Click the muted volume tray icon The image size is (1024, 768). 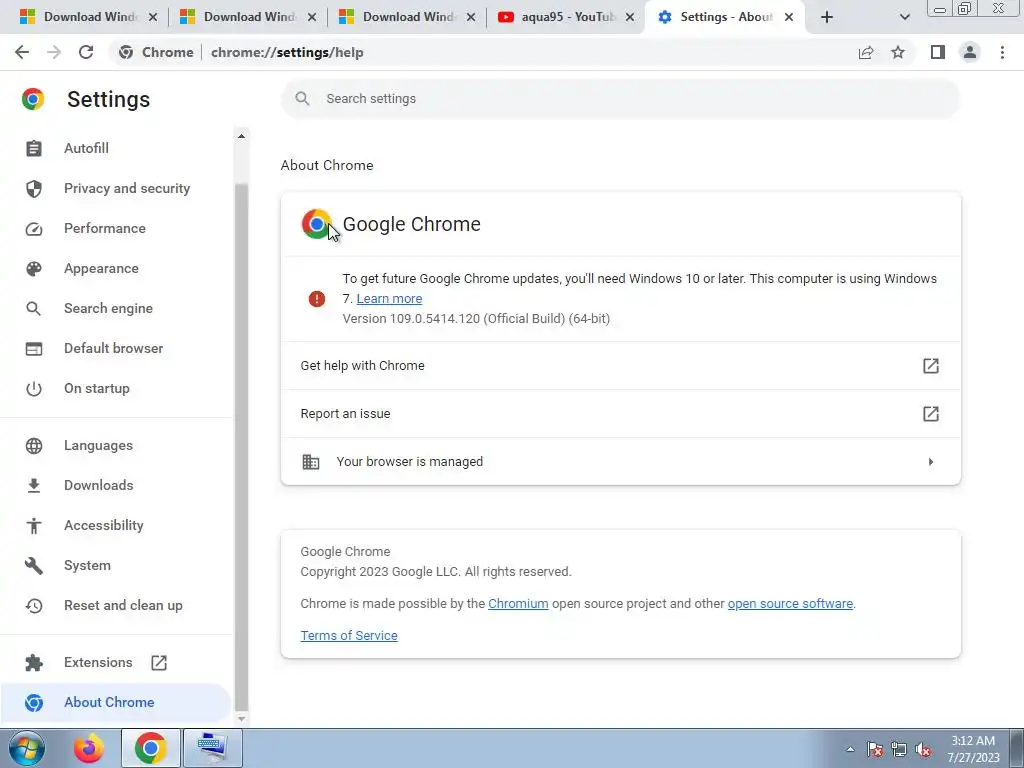tap(923, 750)
